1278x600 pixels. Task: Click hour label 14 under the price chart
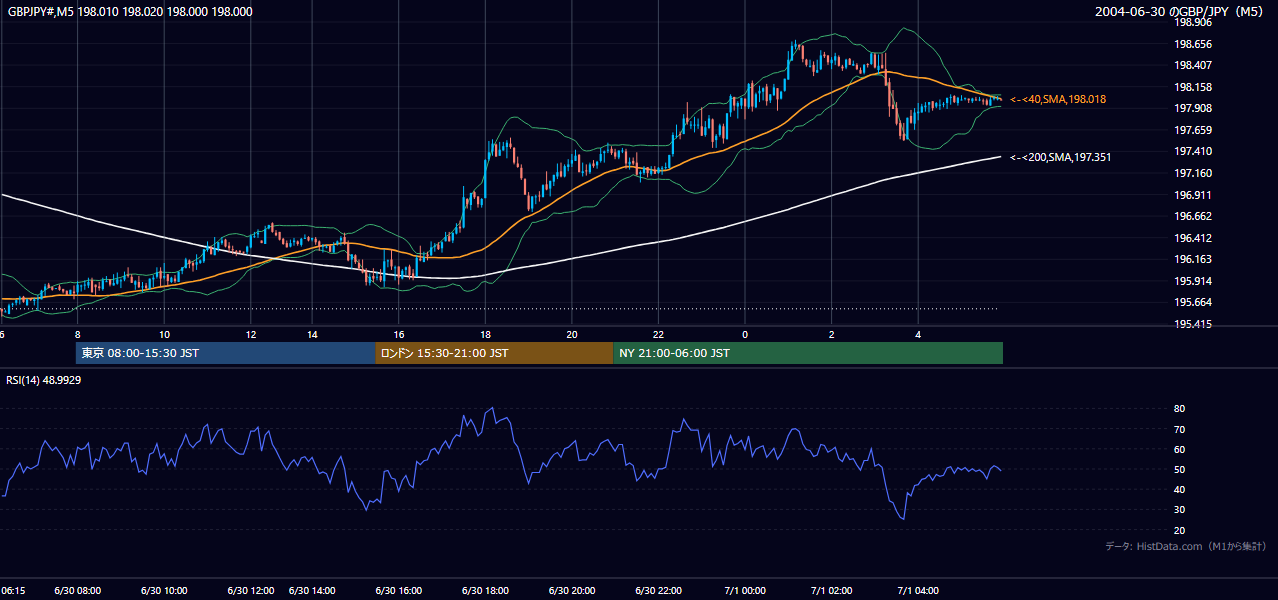312,334
